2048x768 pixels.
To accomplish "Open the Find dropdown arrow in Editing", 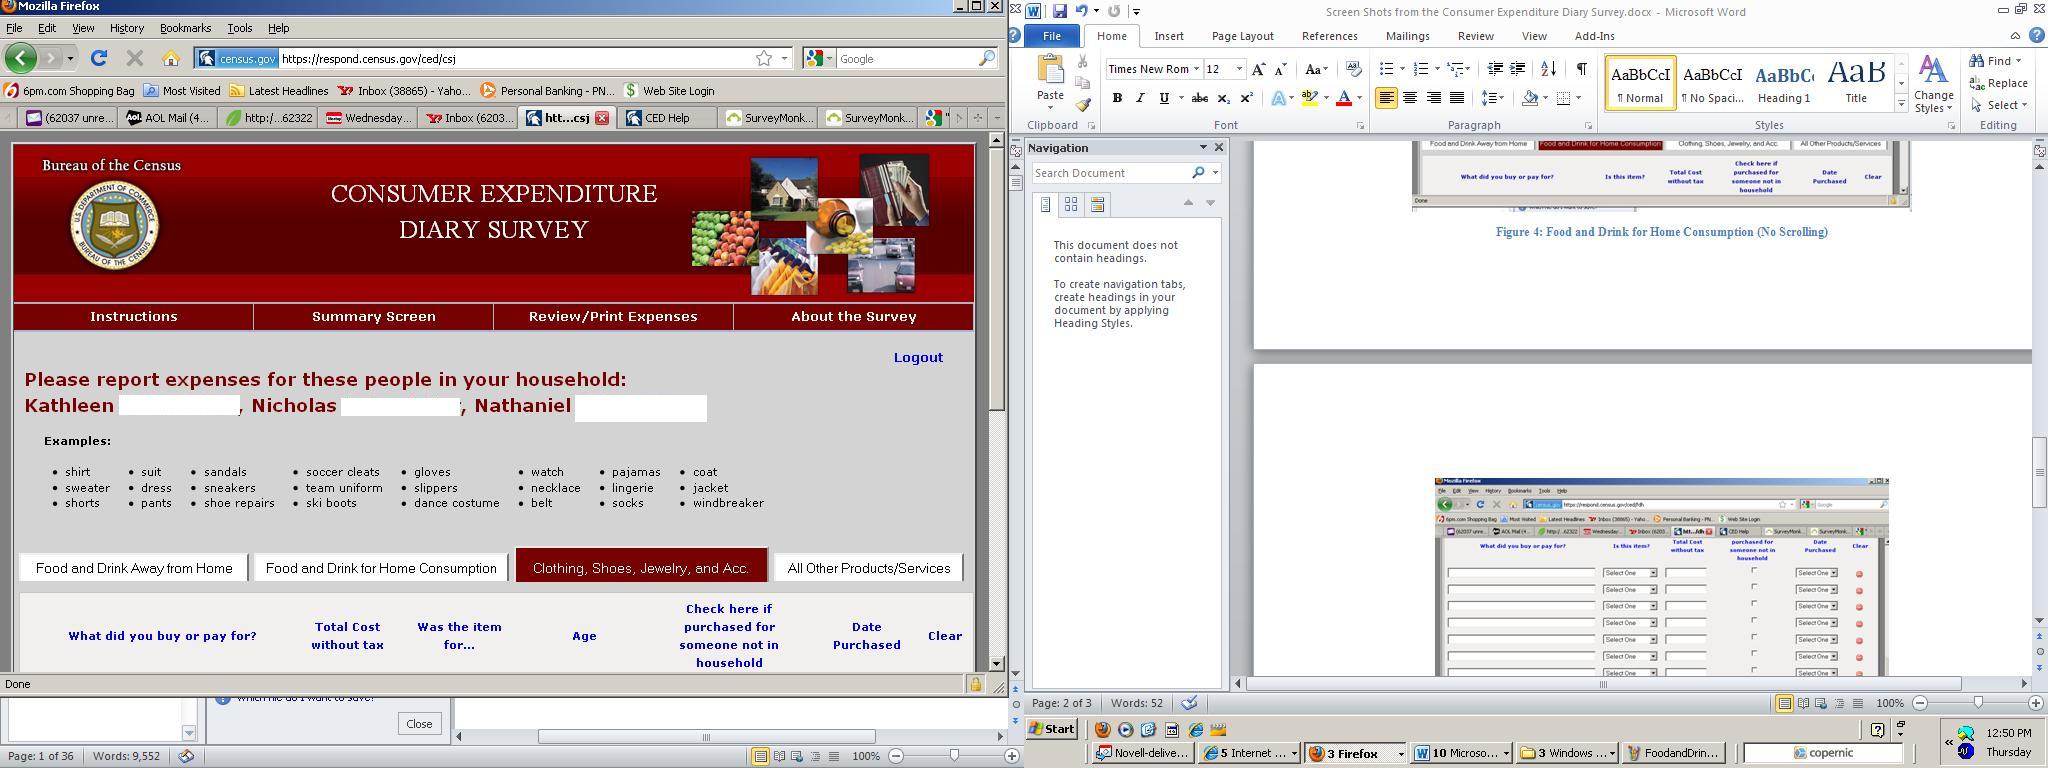I will (2018, 61).
